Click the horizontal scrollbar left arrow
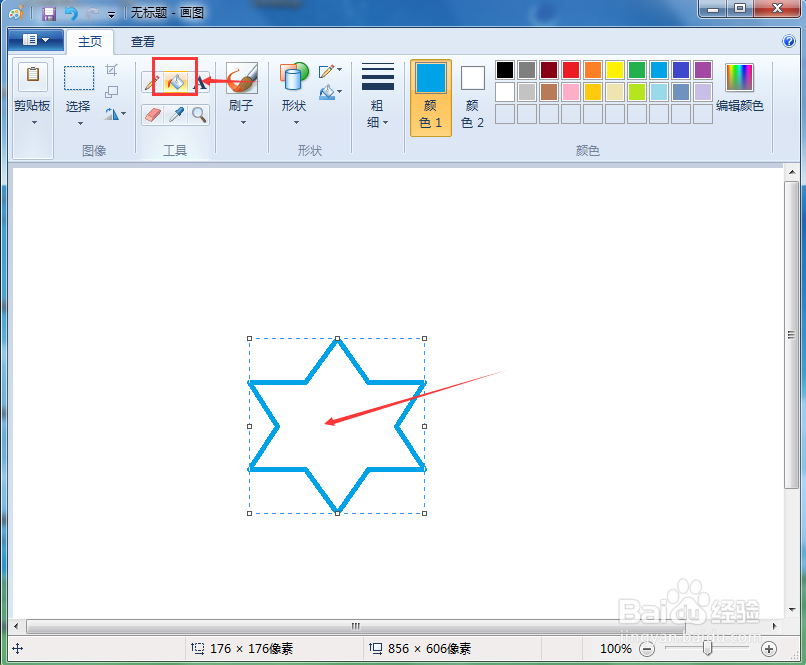 [x=16, y=626]
